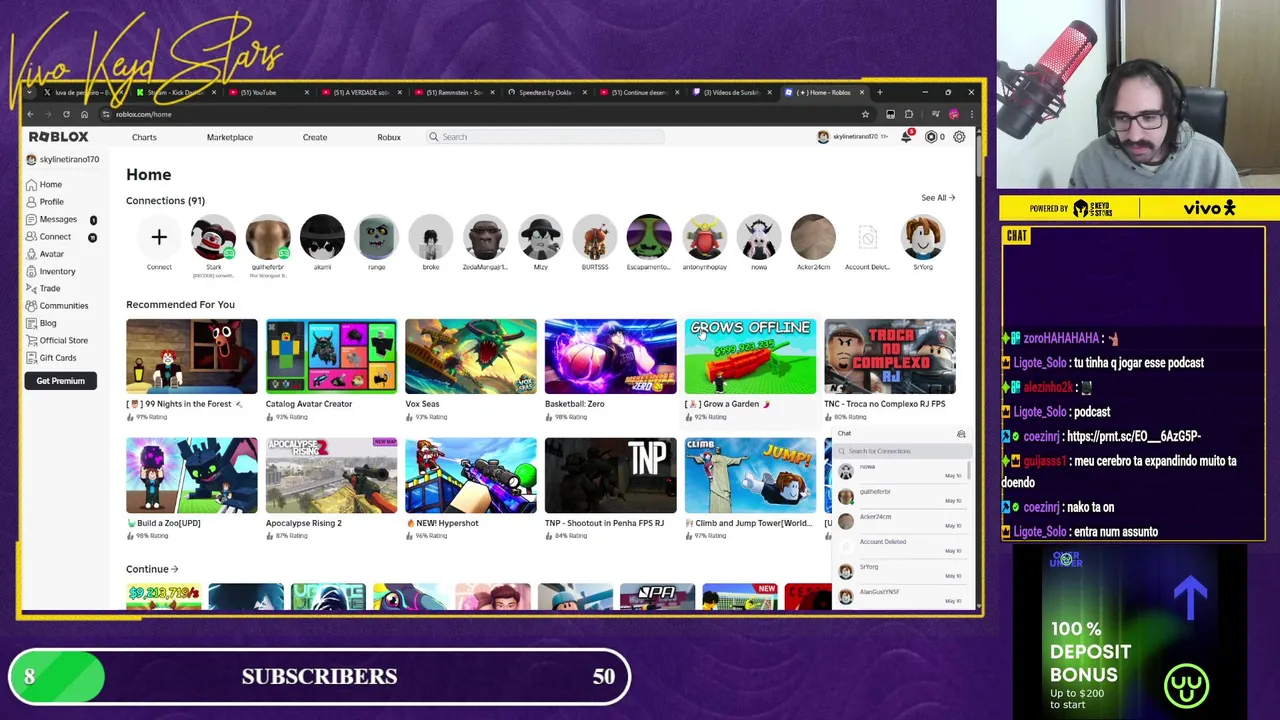This screenshot has width=1280, height=720.
Task: Open the guilheferbr connection avatar
Action: (267, 238)
